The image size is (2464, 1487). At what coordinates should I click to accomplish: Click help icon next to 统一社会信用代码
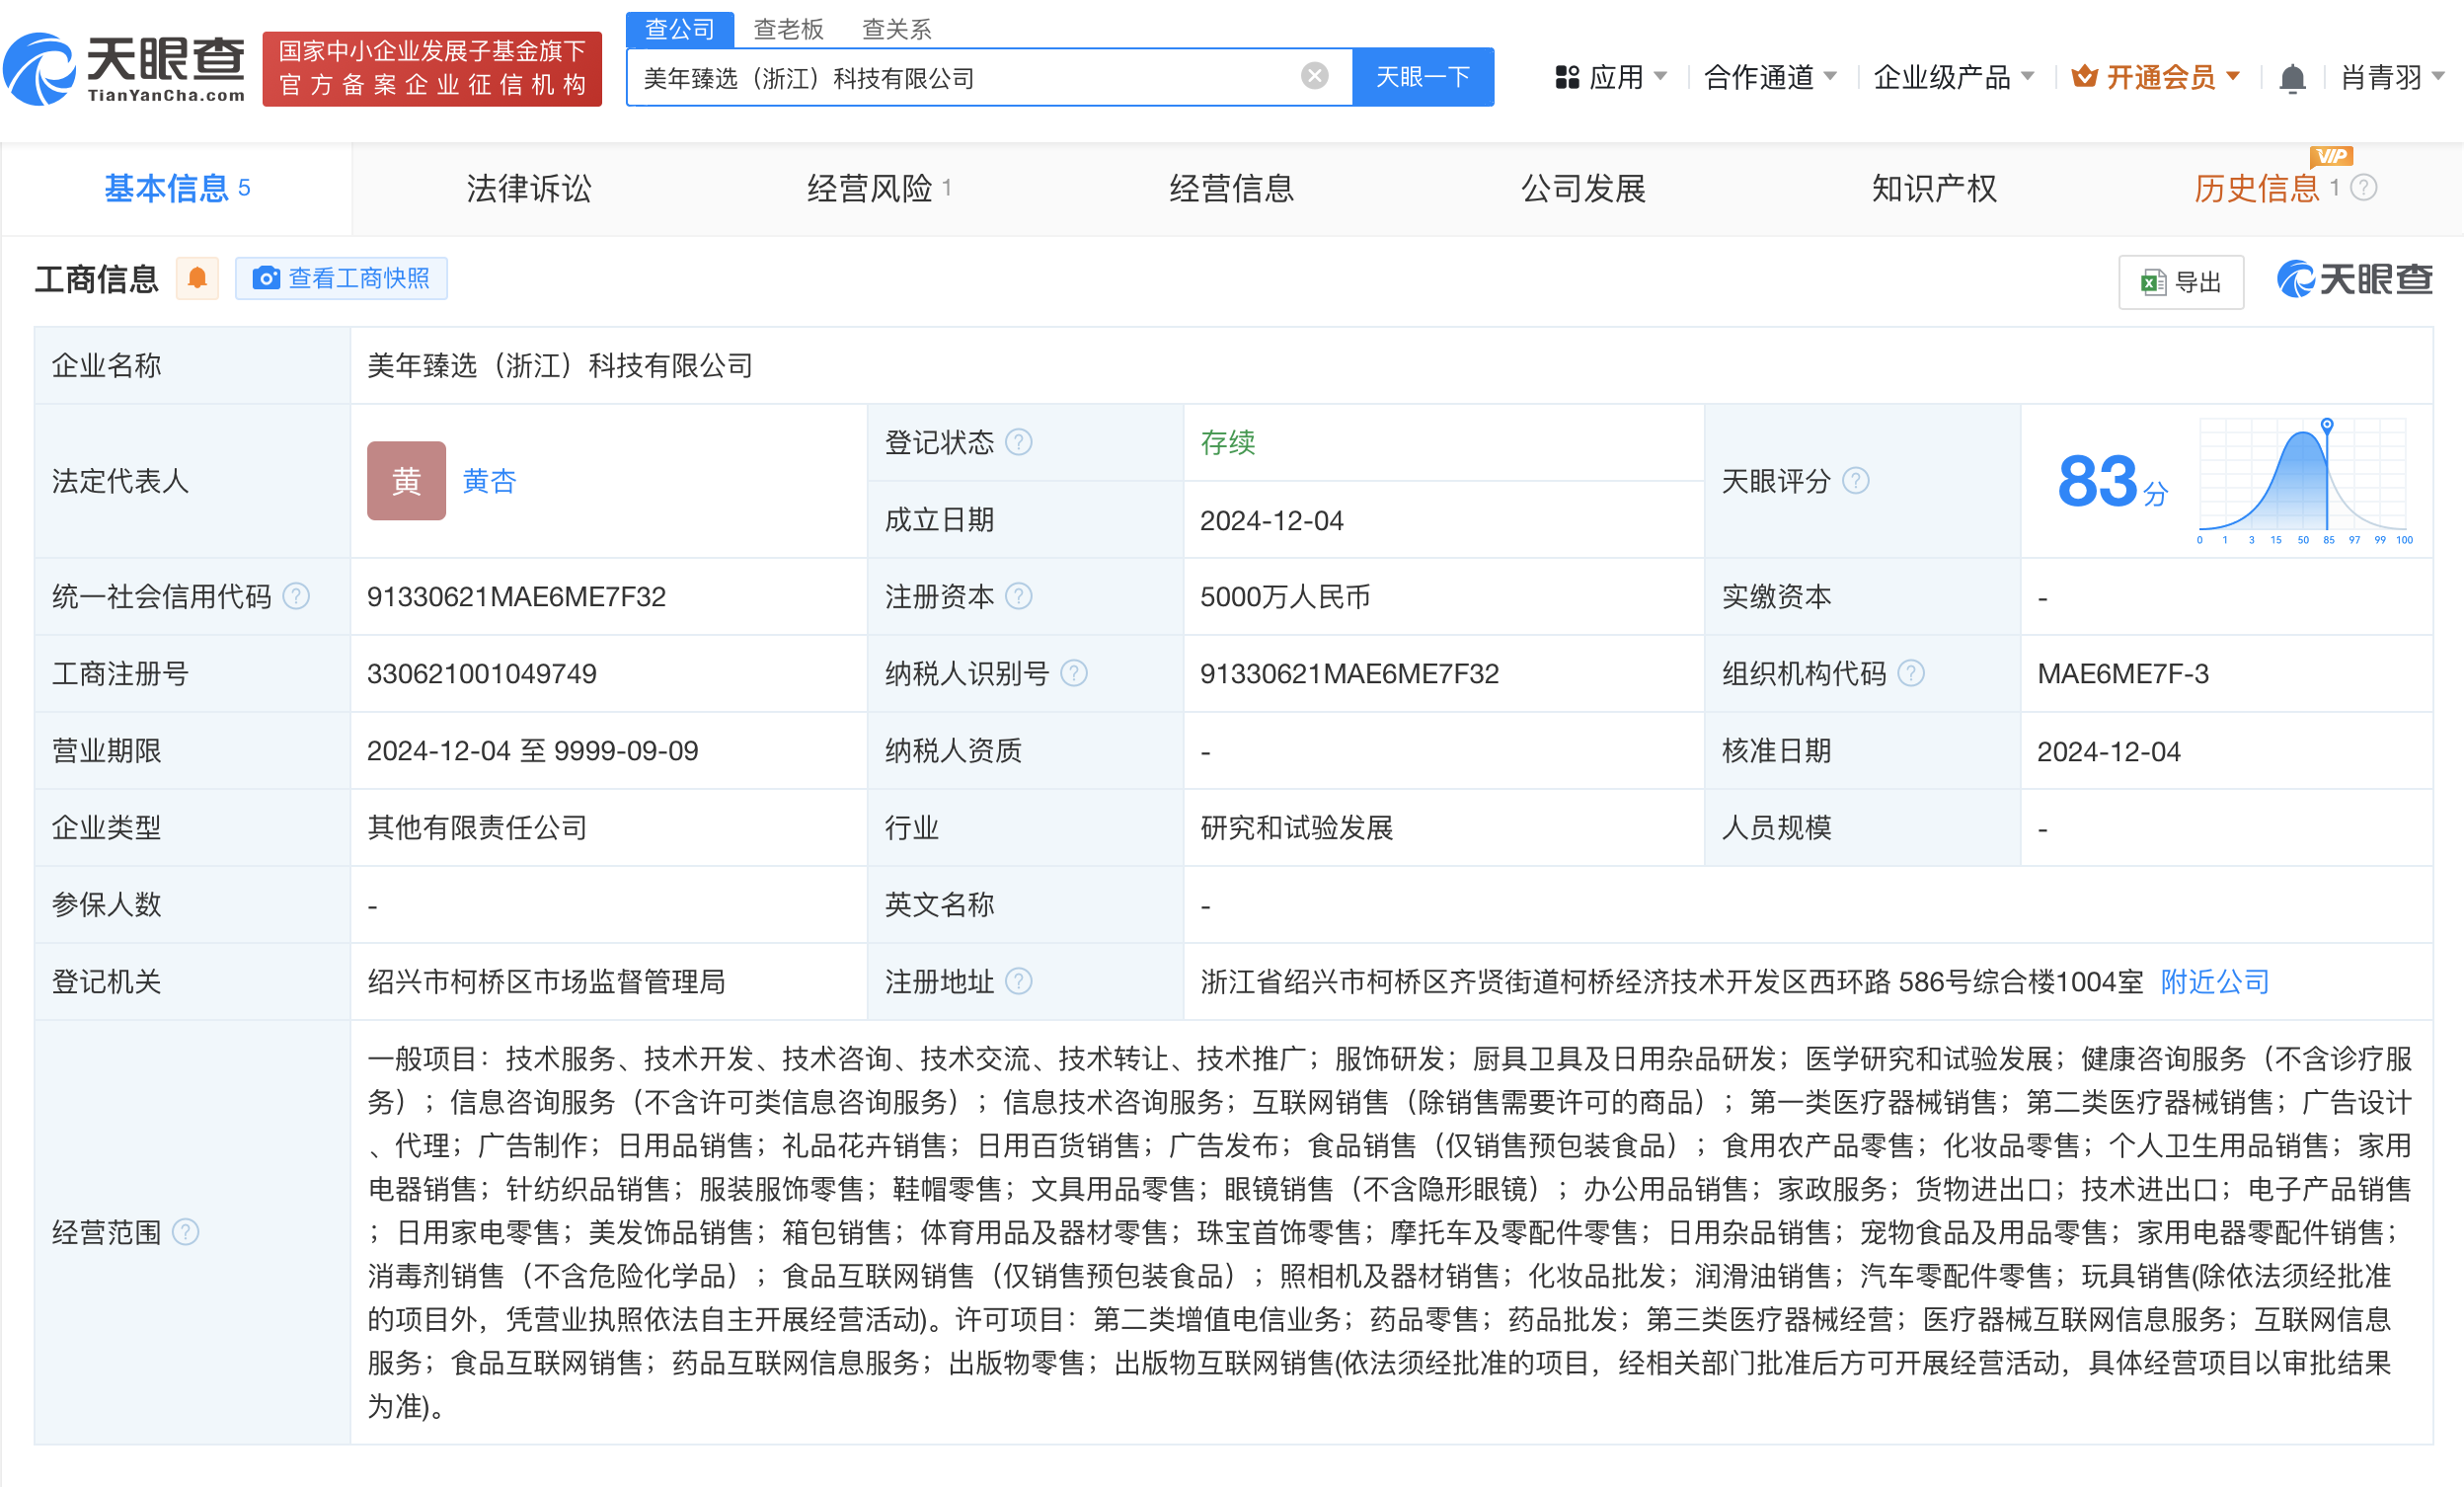pyautogui.click(x=296, y=597)
